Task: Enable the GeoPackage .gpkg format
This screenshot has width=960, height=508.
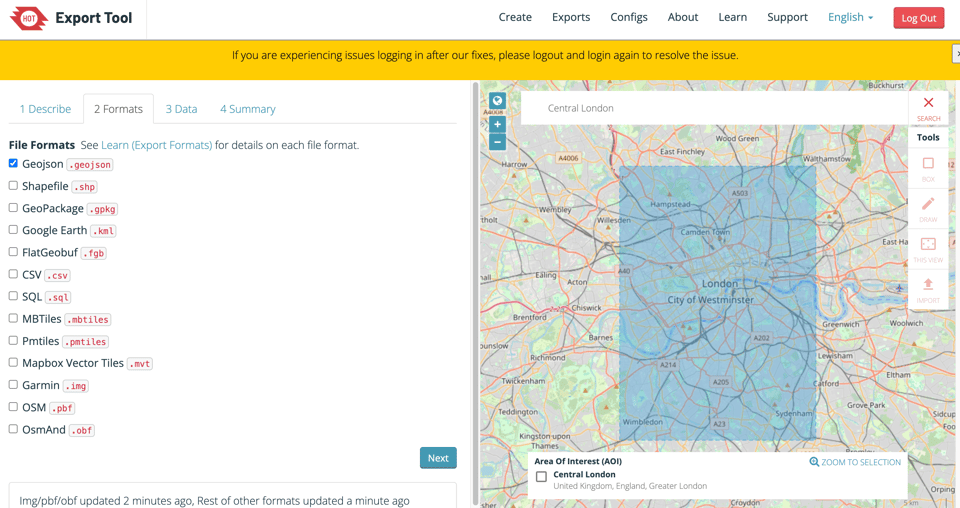Action: [13, 207]
